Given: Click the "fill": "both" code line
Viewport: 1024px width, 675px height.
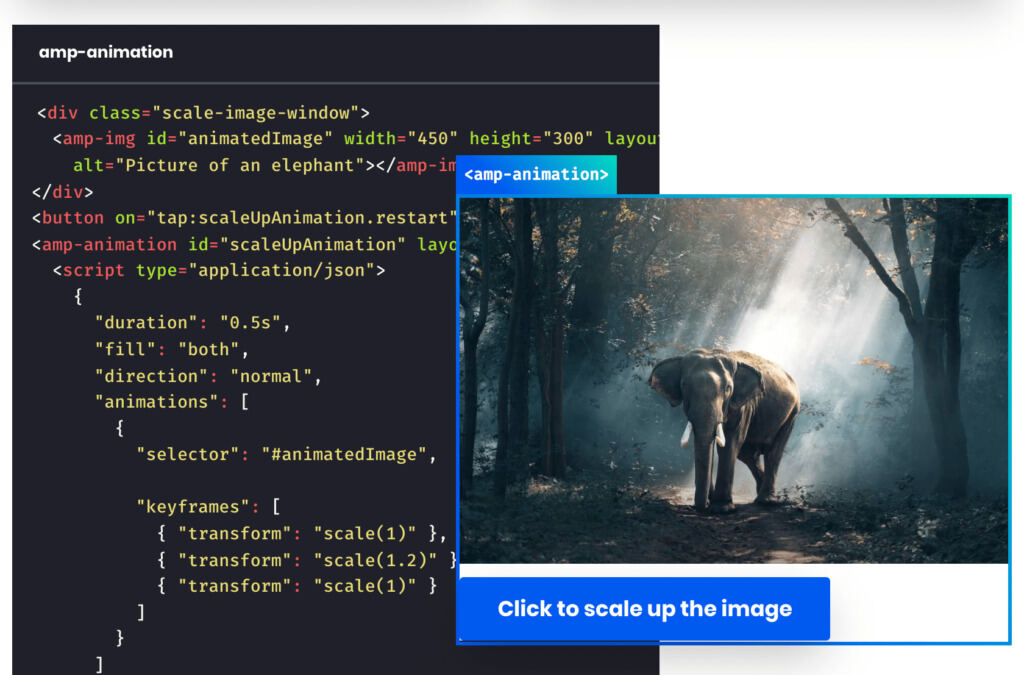Looking at the screenshot, I should (171, 350).
